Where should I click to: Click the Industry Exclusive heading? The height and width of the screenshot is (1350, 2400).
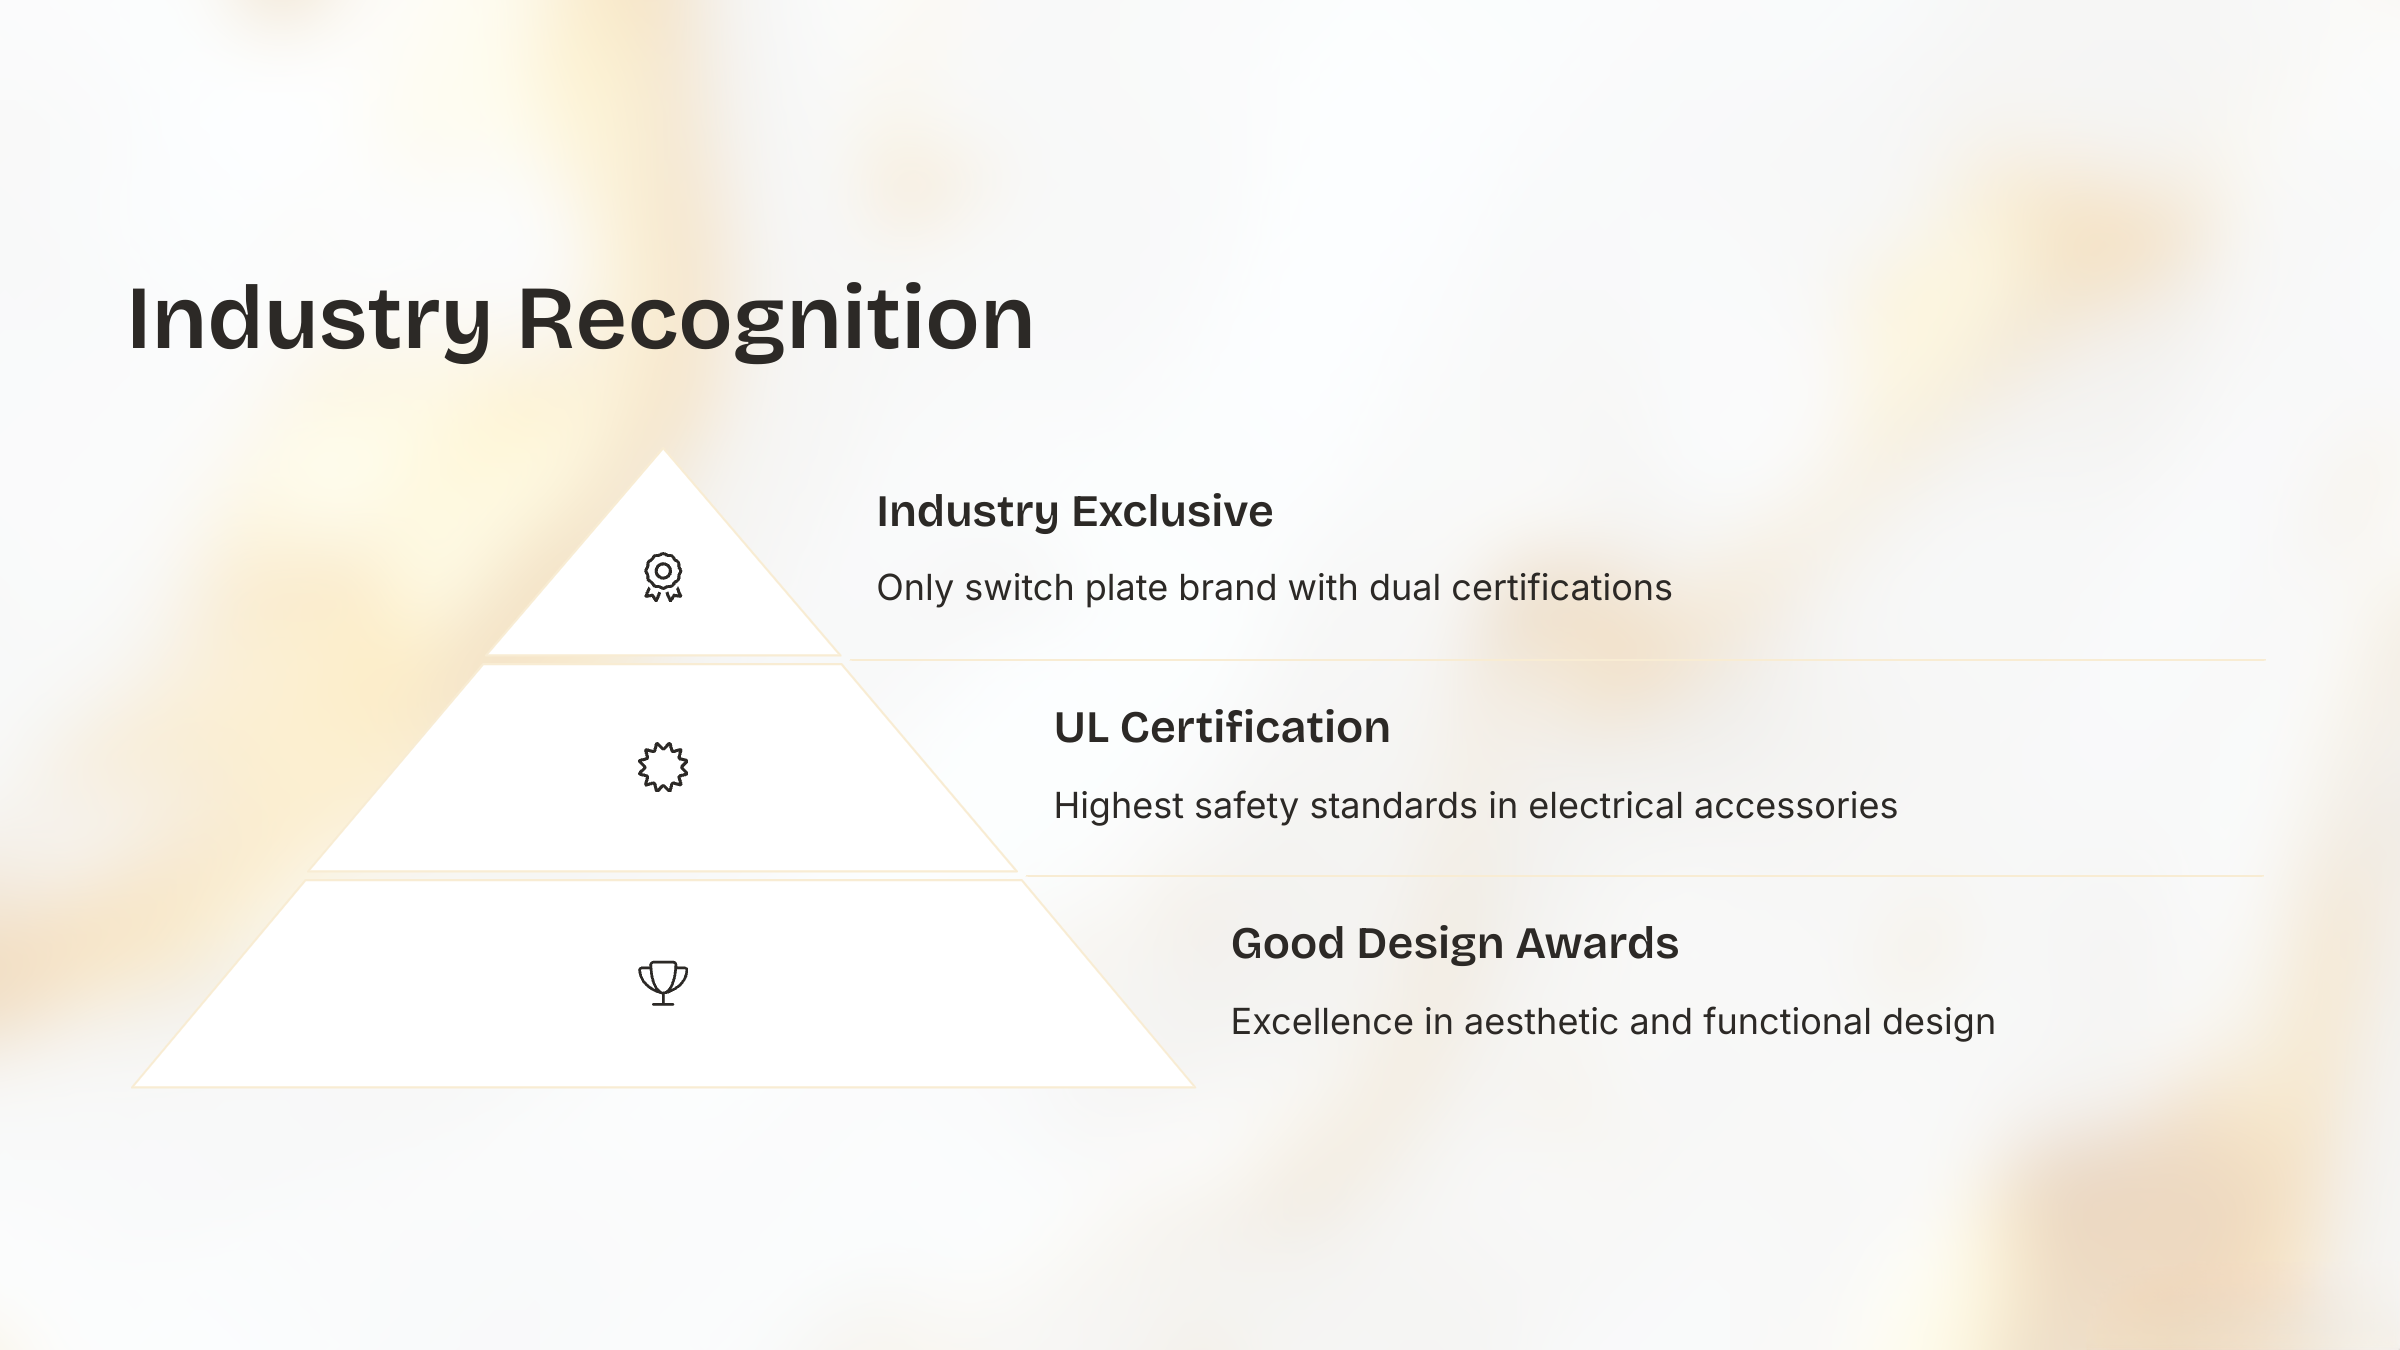tap(1075, 511)
